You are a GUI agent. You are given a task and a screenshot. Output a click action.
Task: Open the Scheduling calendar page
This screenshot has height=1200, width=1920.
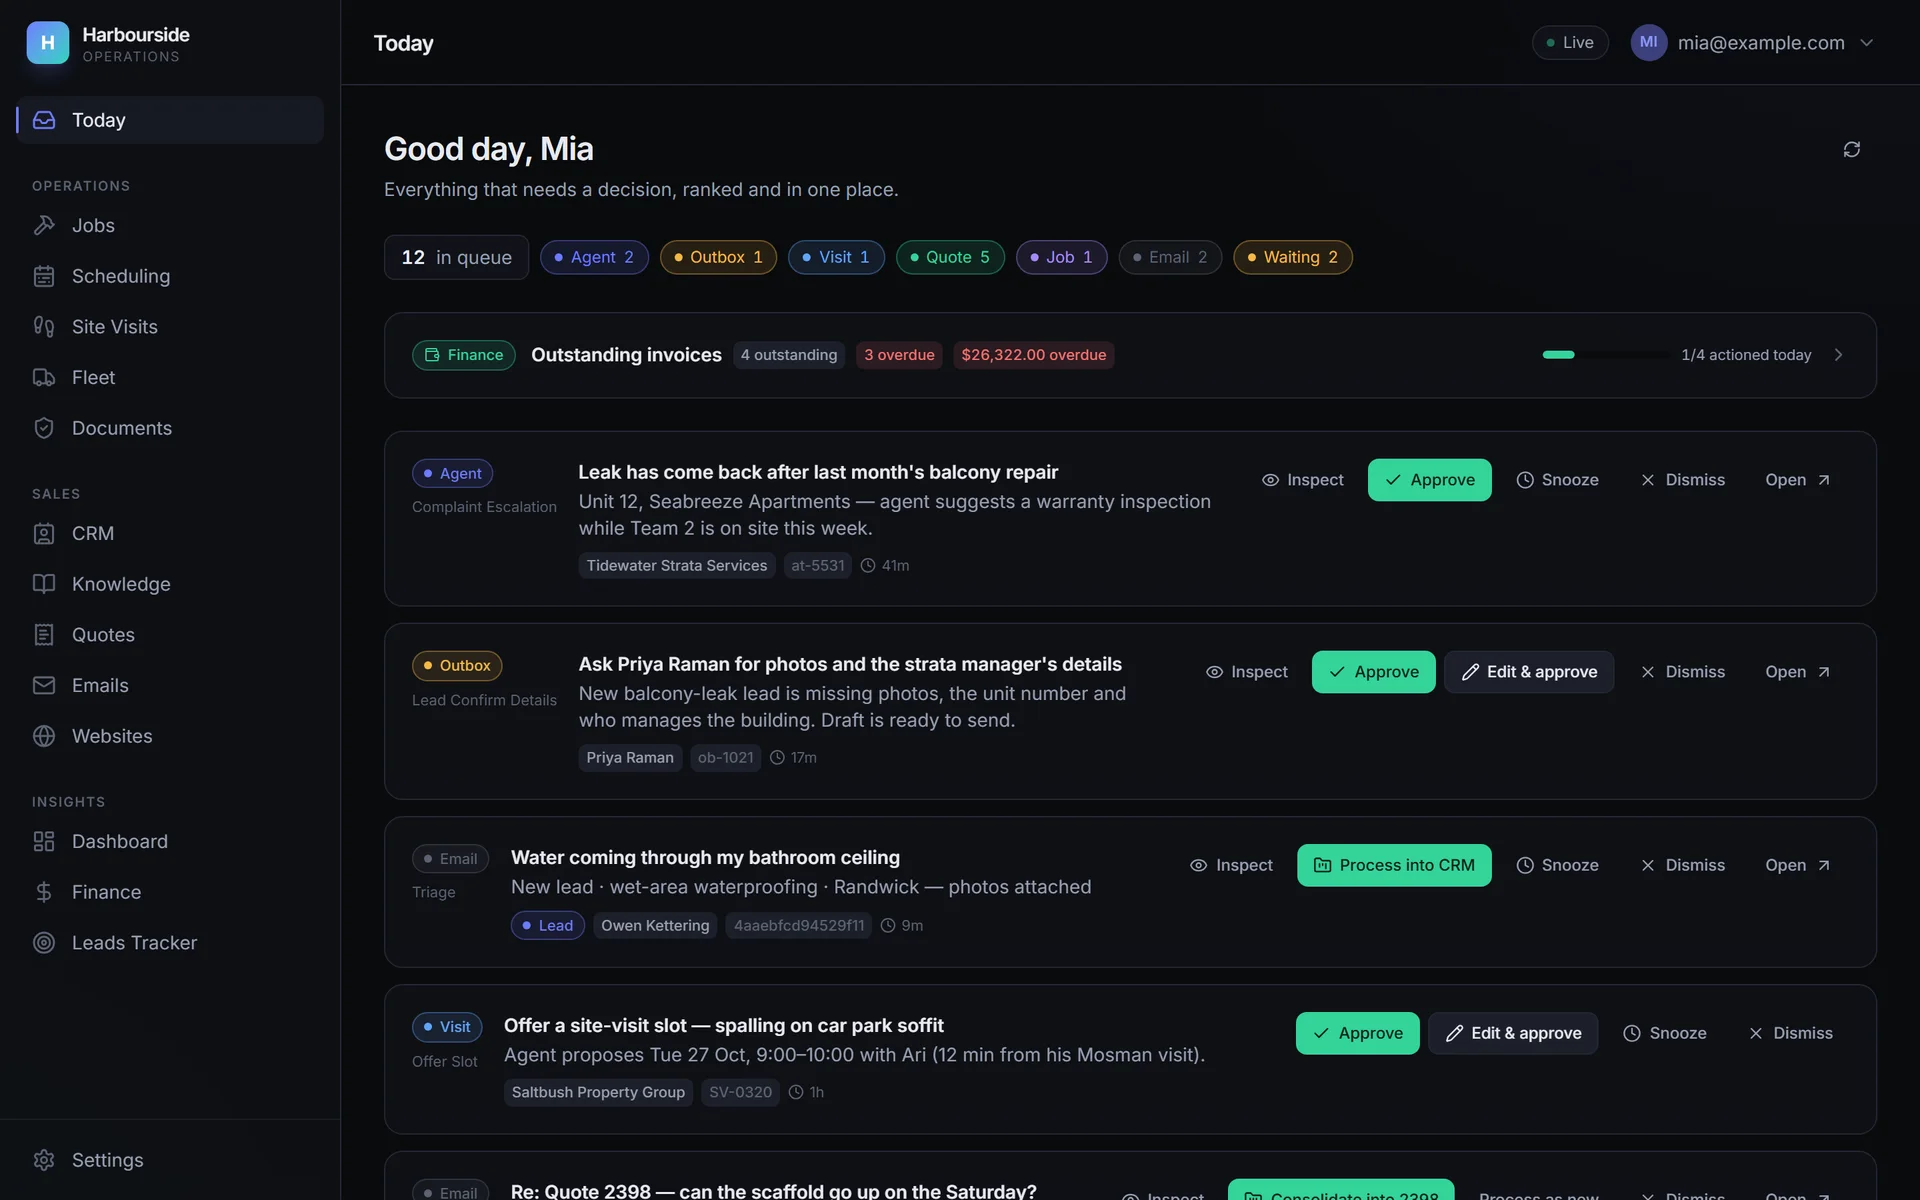(x=170, y=276)
